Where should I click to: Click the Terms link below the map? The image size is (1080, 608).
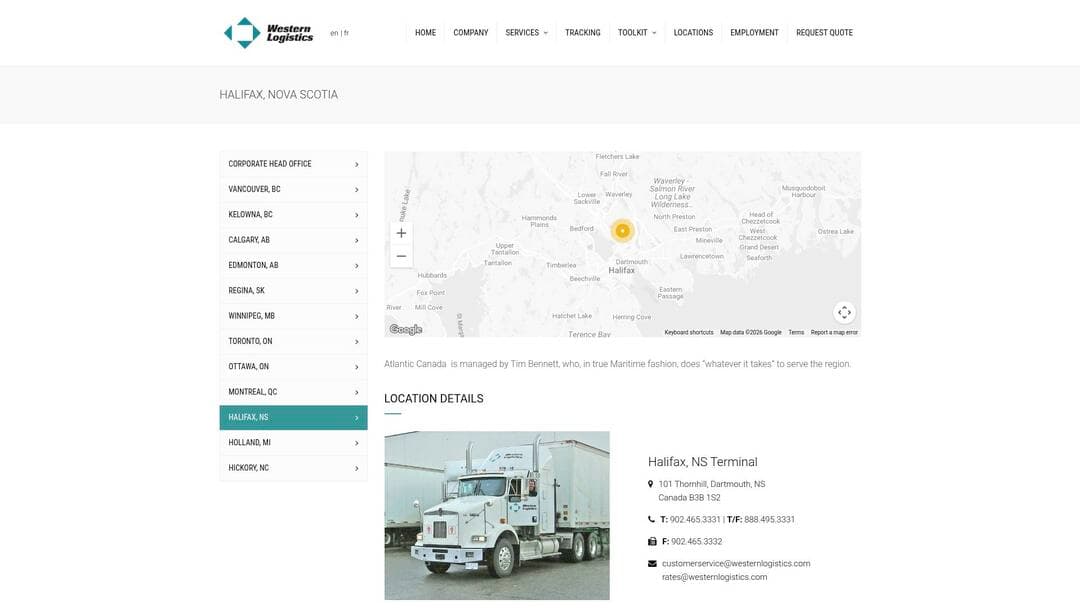click(x=796, y=331)
